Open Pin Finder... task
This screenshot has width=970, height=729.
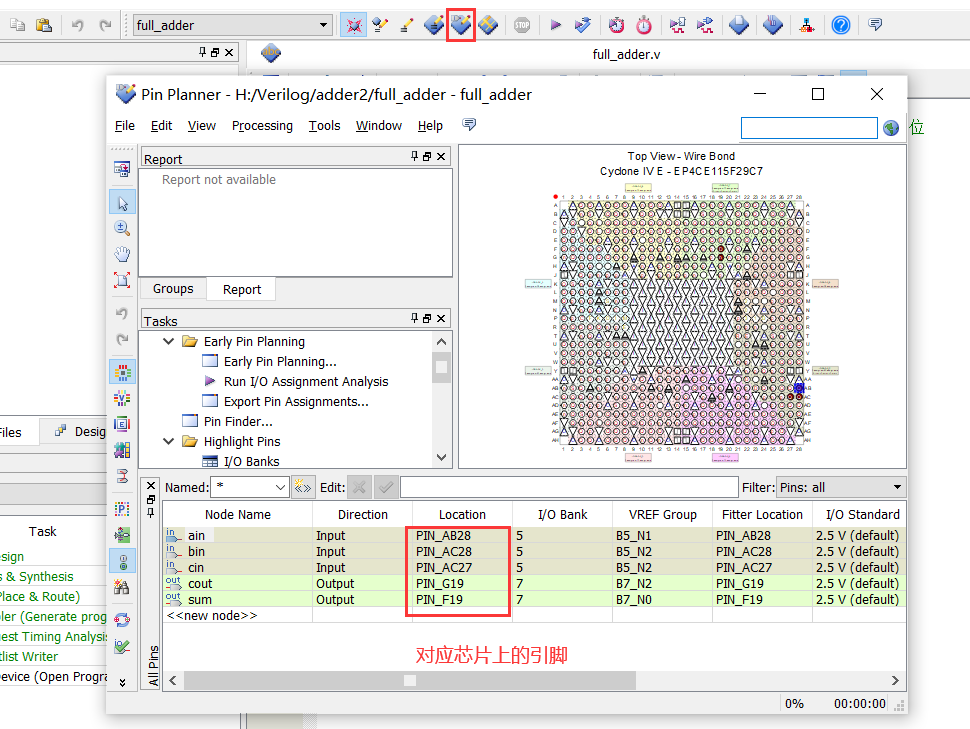(238, 421)
